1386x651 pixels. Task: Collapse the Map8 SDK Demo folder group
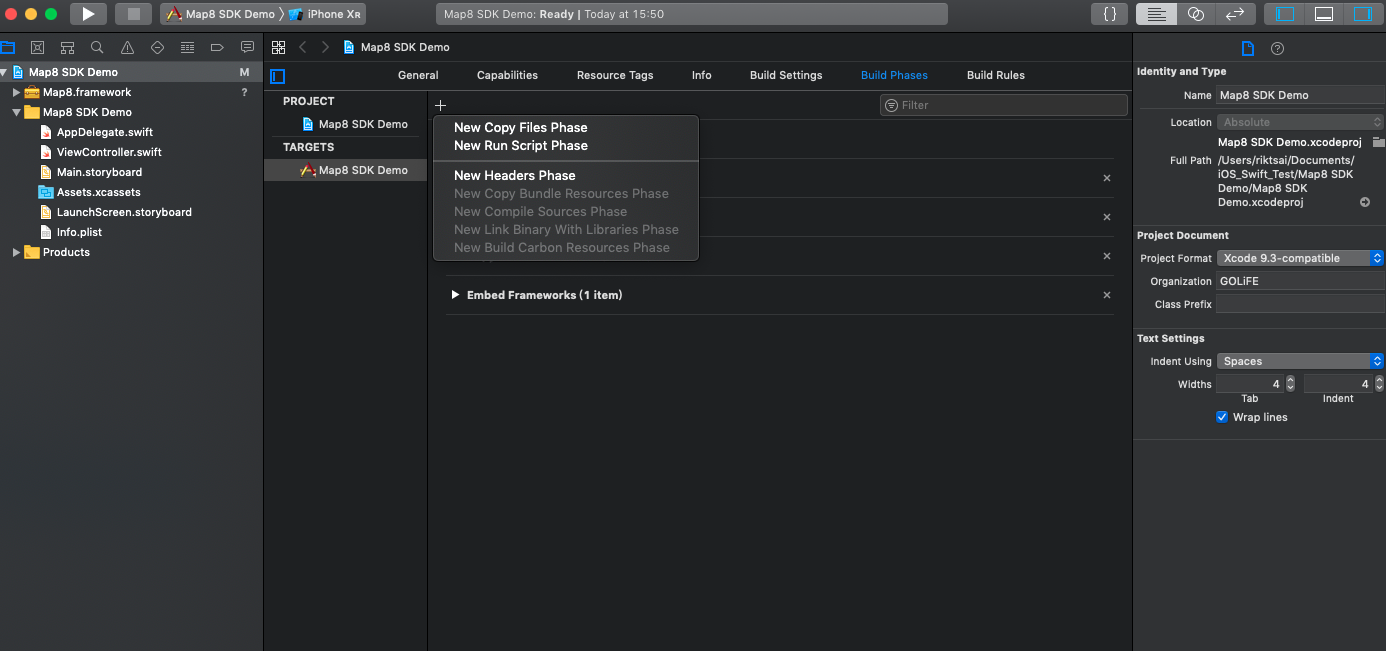(16, 112)
